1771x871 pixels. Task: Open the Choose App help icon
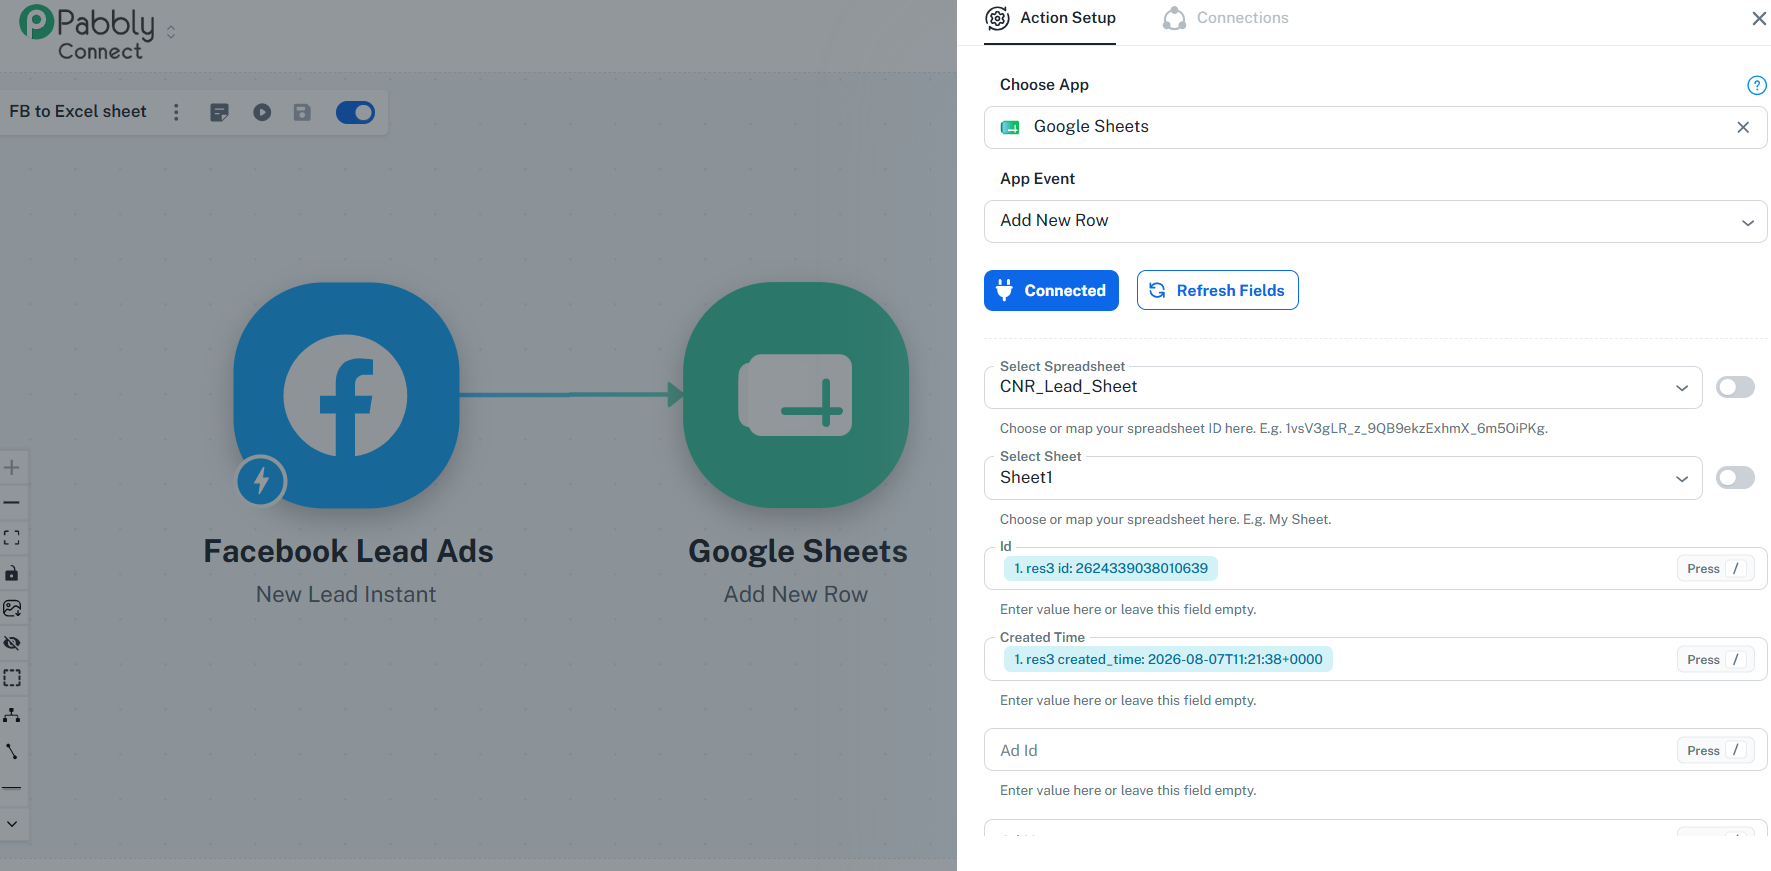tap(1756, 85)
